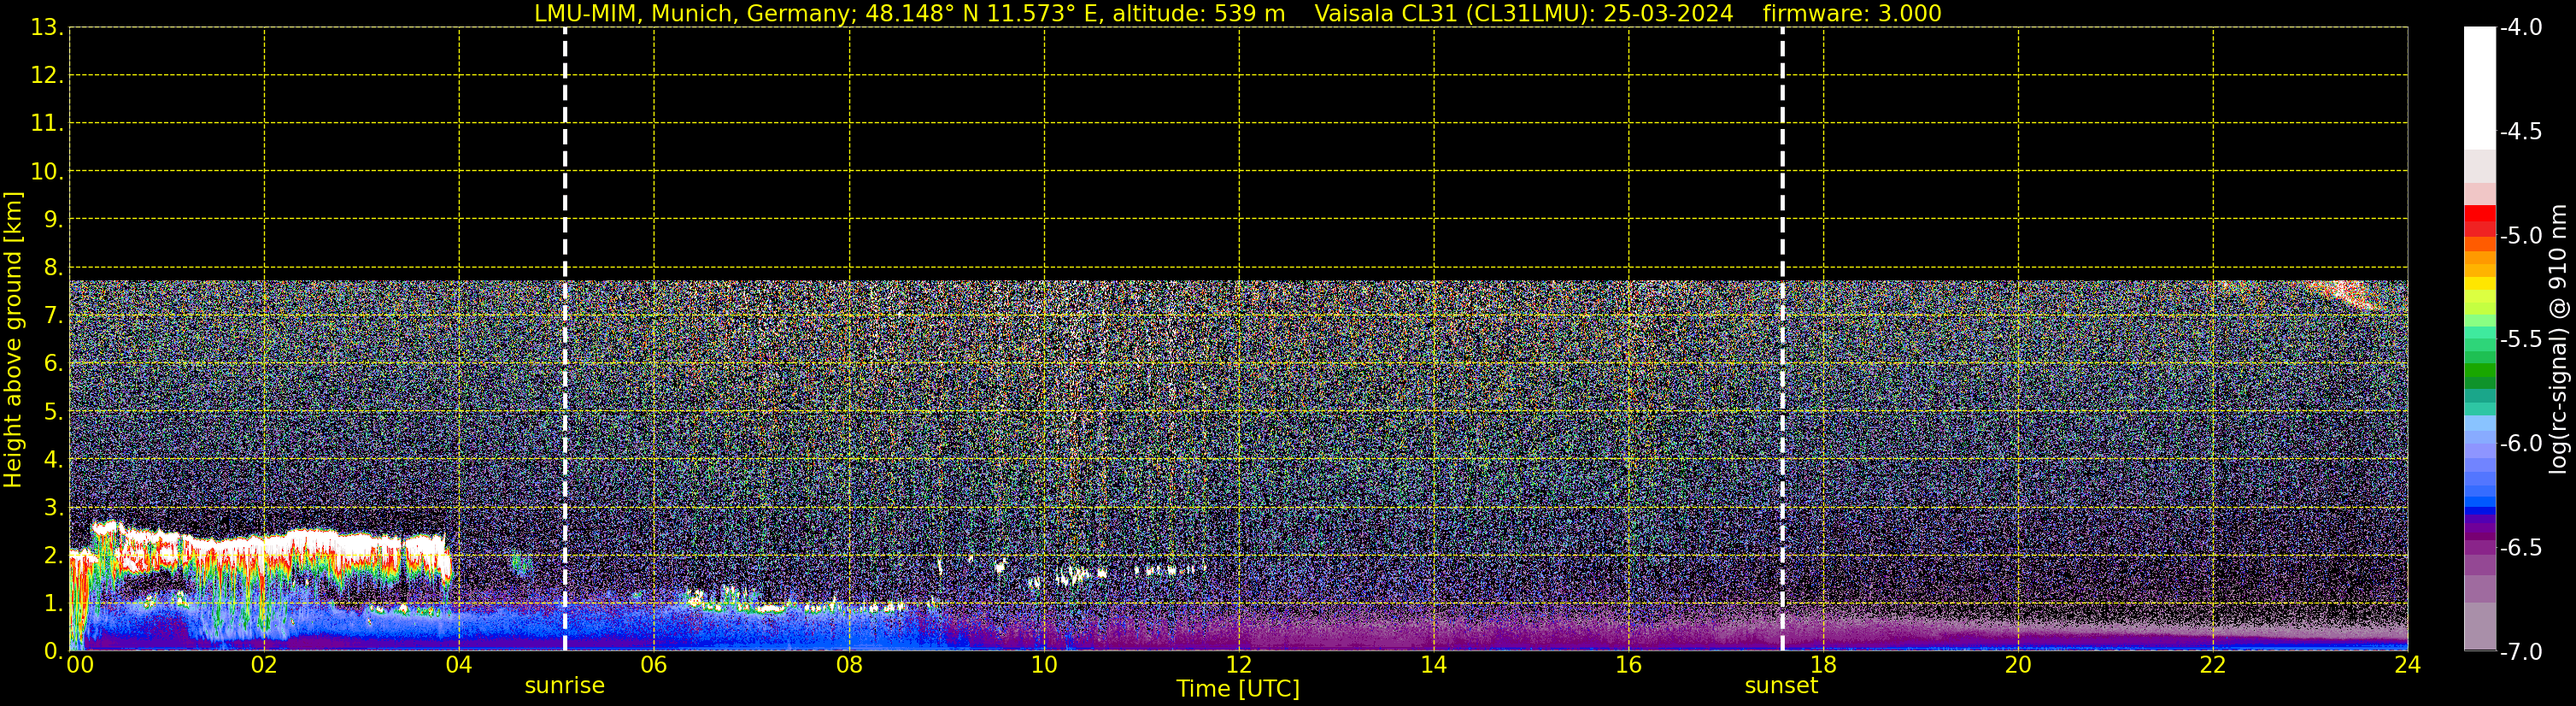Click the -5.5 colorbar tick label
The height and width of the screenshot is (706, 2576).
pyautogui.click(x=2520, y=339)
